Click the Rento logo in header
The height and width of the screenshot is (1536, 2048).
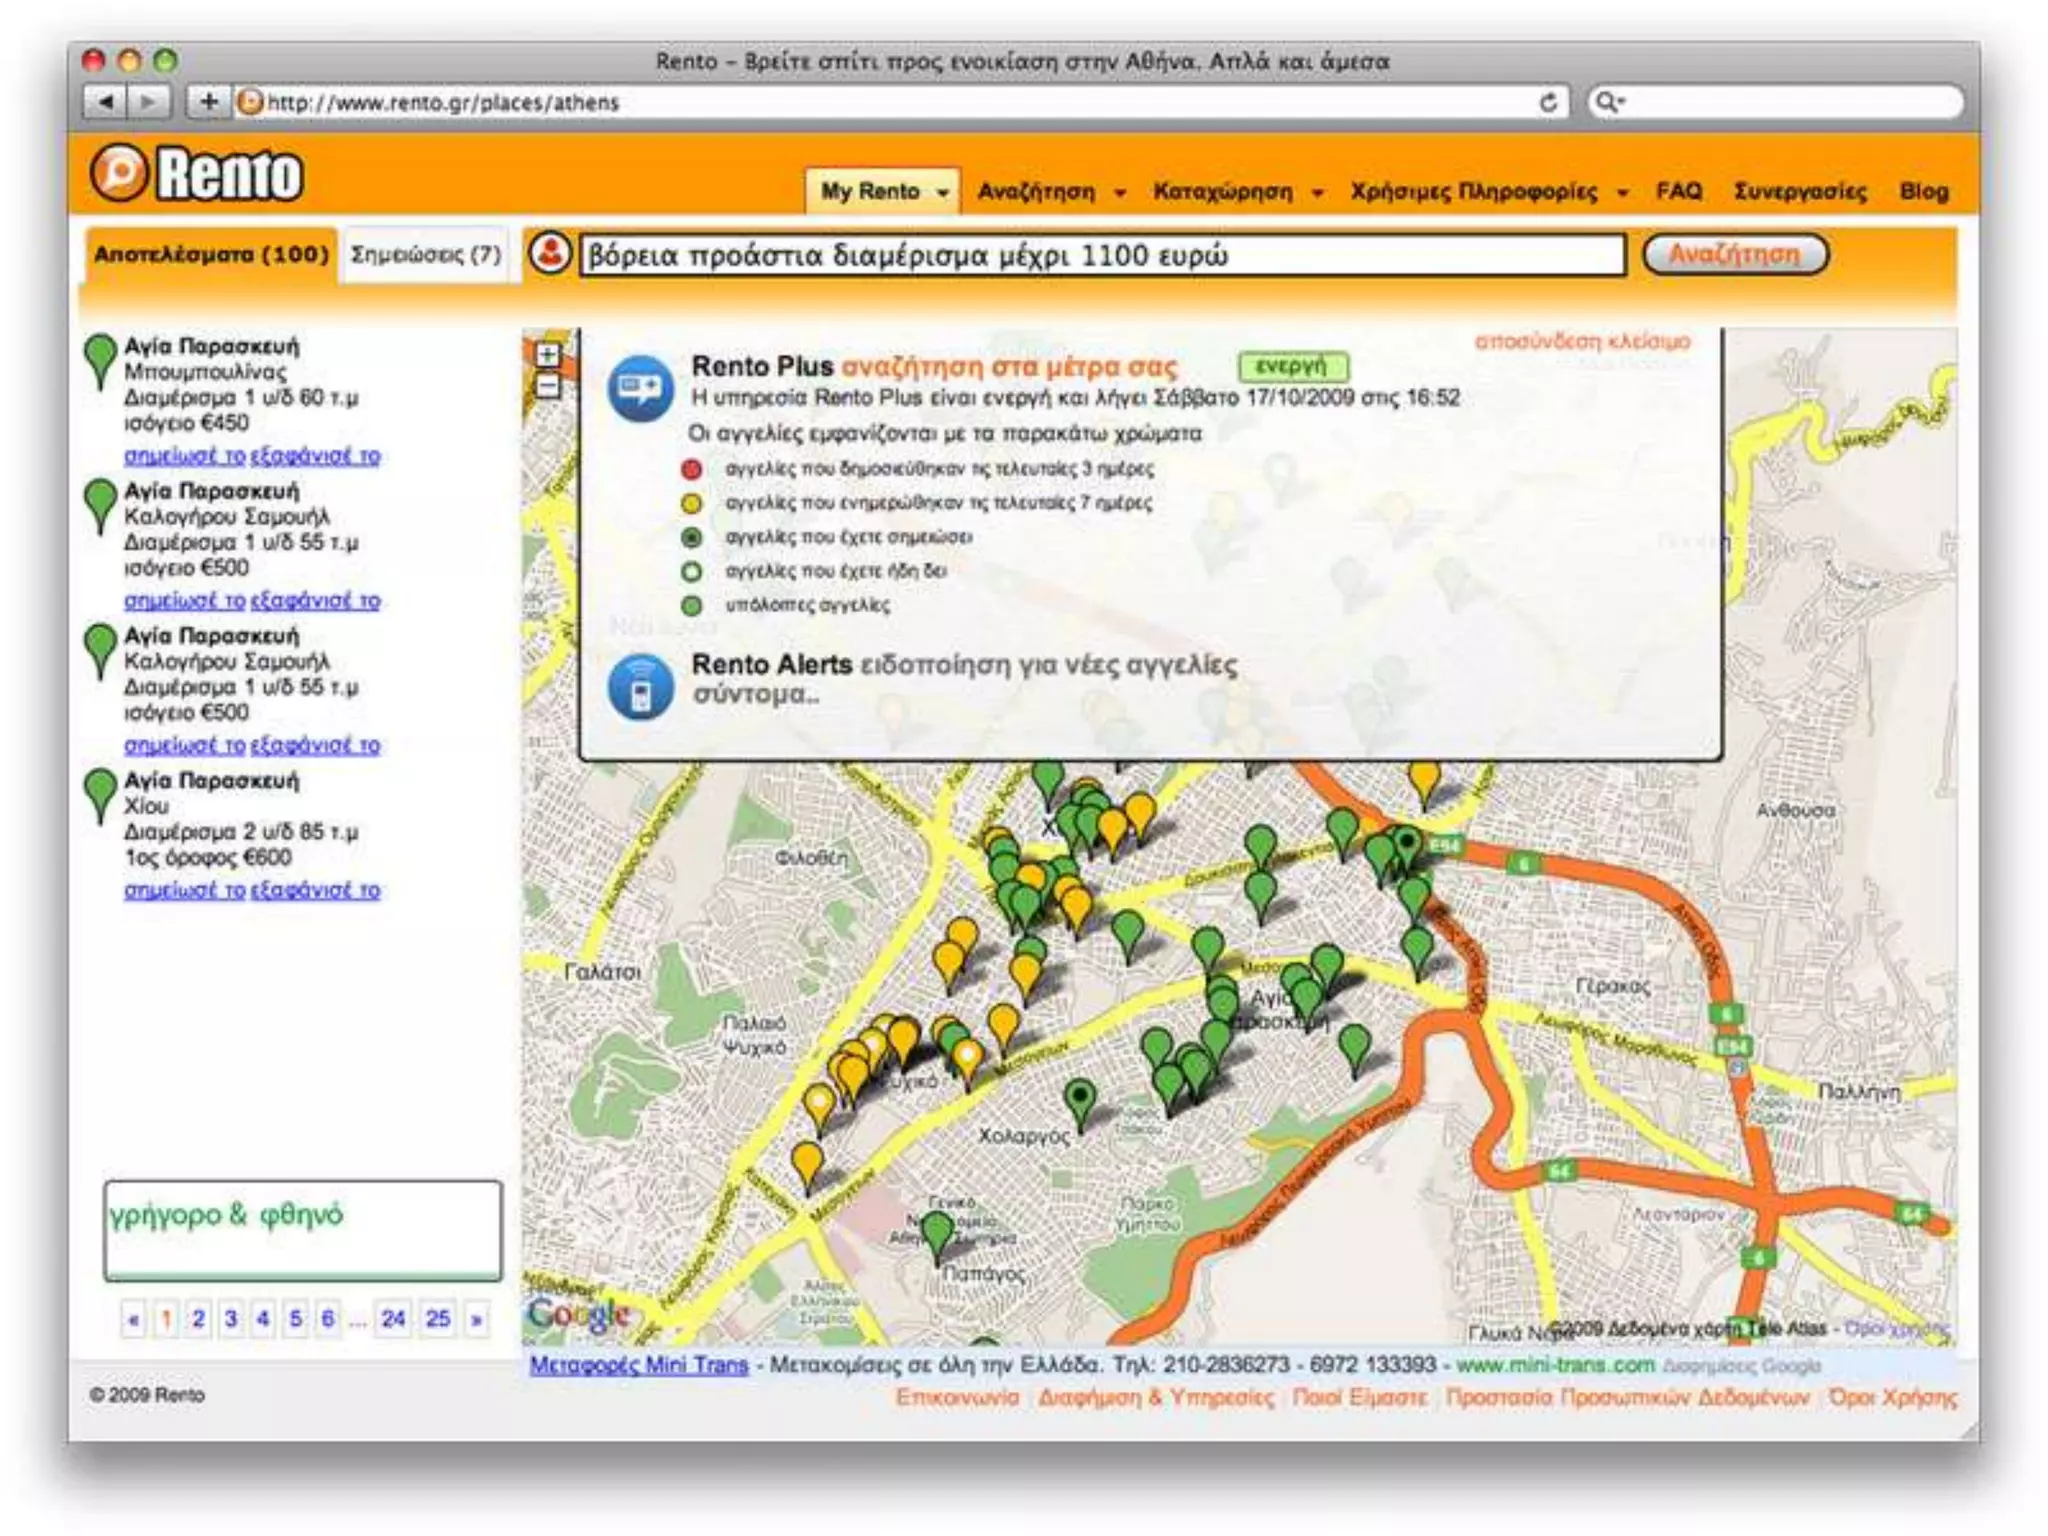(x=197, y=174)
